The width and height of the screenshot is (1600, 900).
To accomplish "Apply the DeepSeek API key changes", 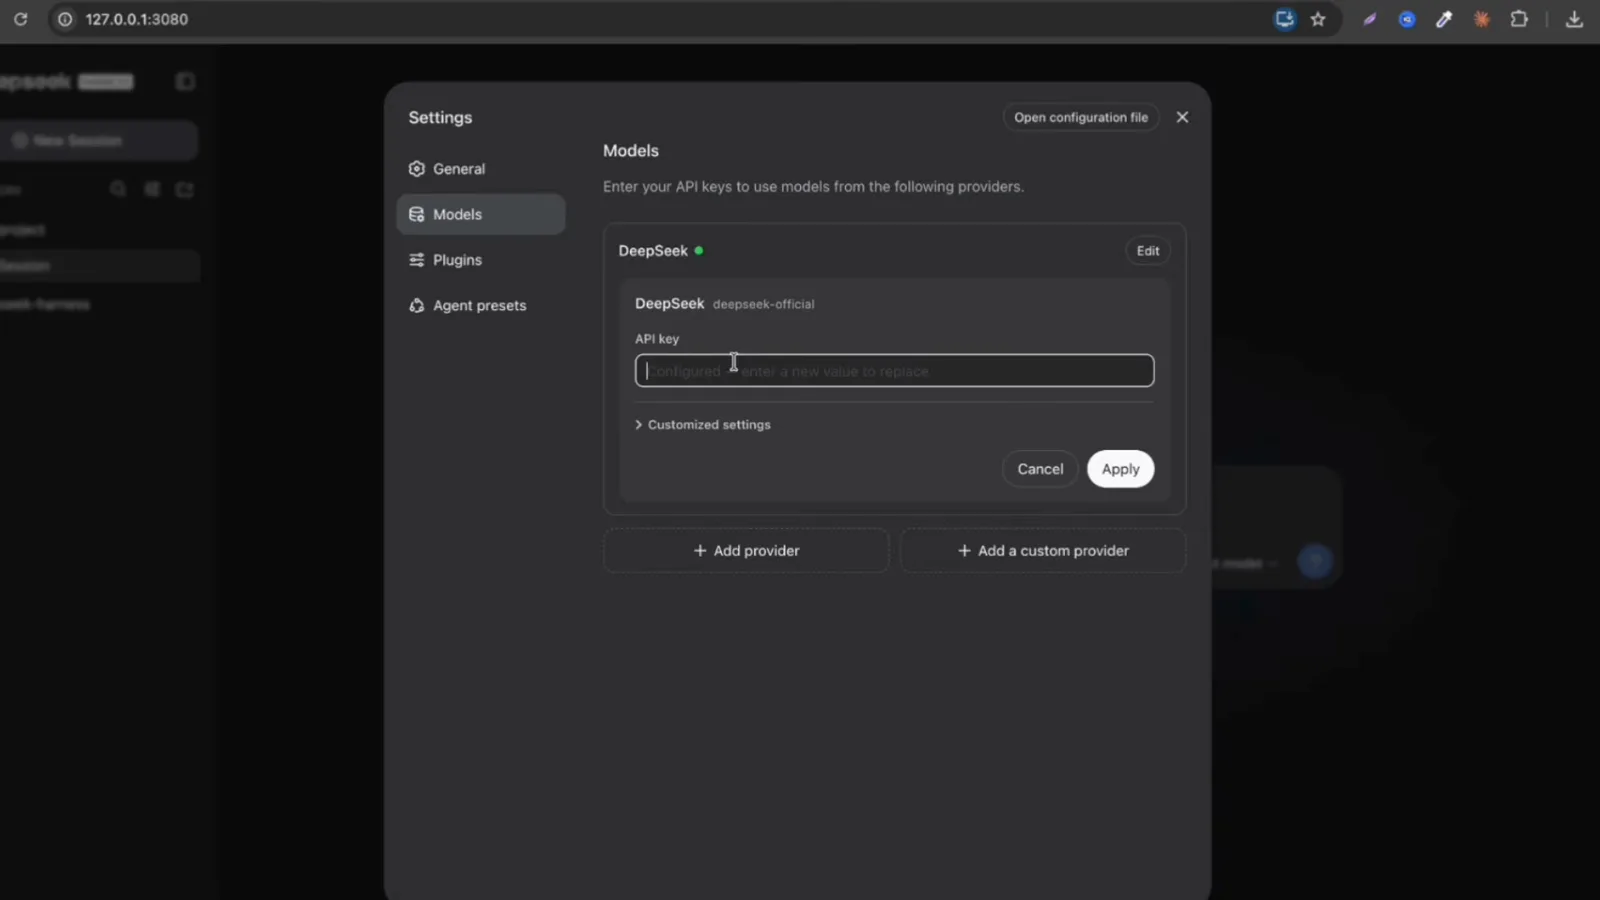I will [x=1120, y=469].
